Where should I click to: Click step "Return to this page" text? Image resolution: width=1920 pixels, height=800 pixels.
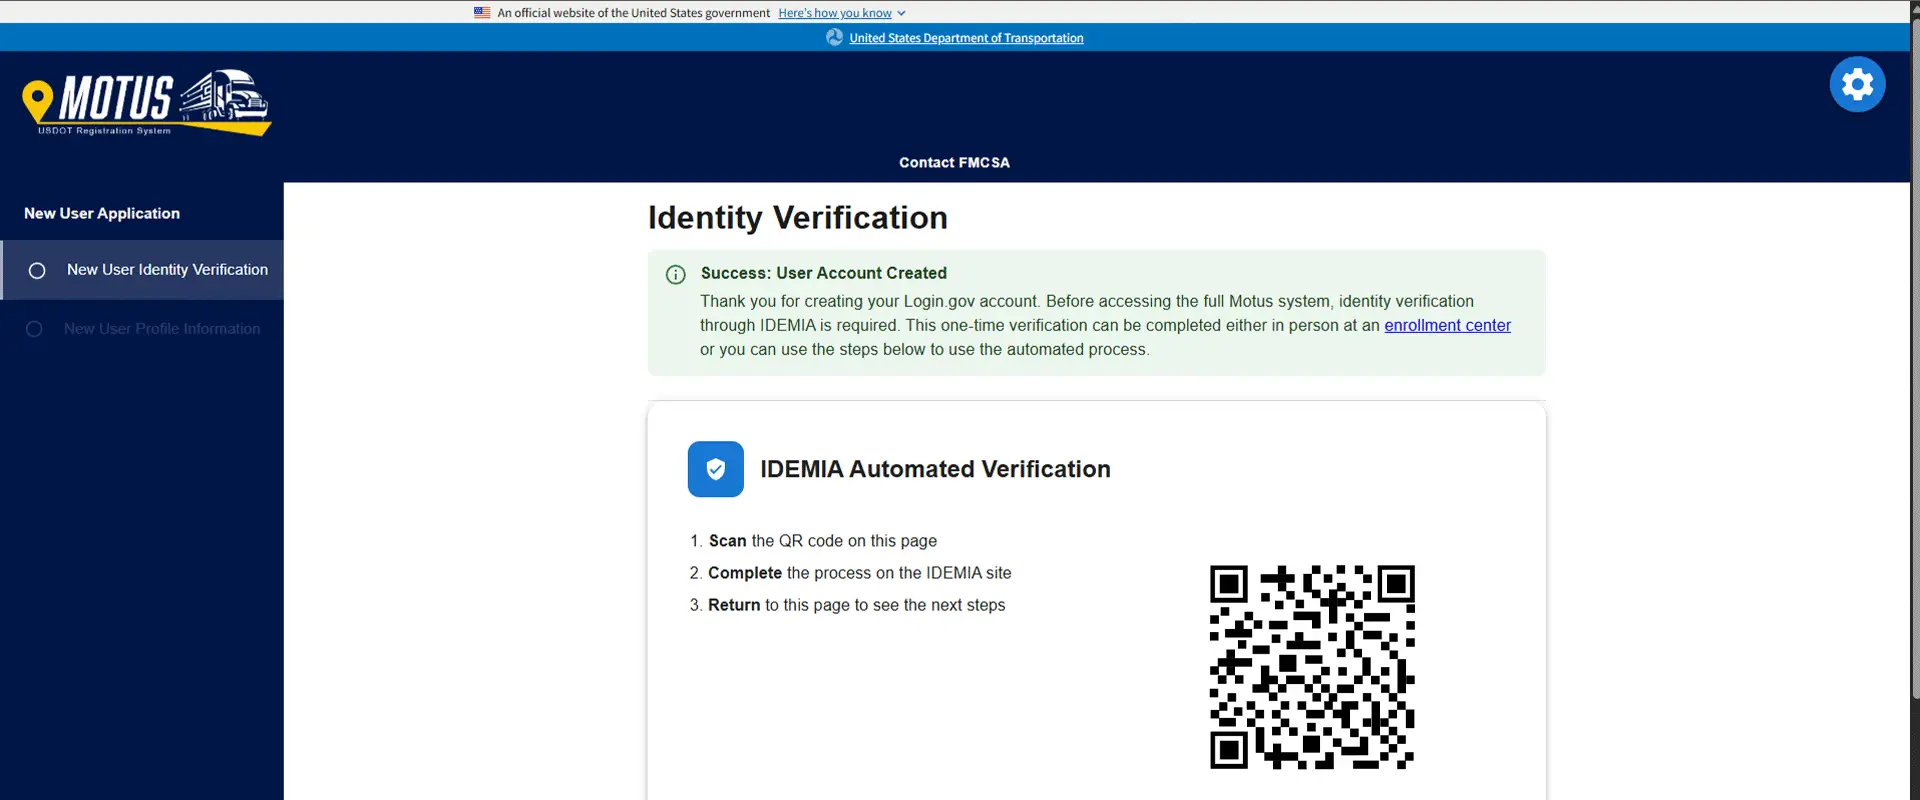[x=857, y=605]
